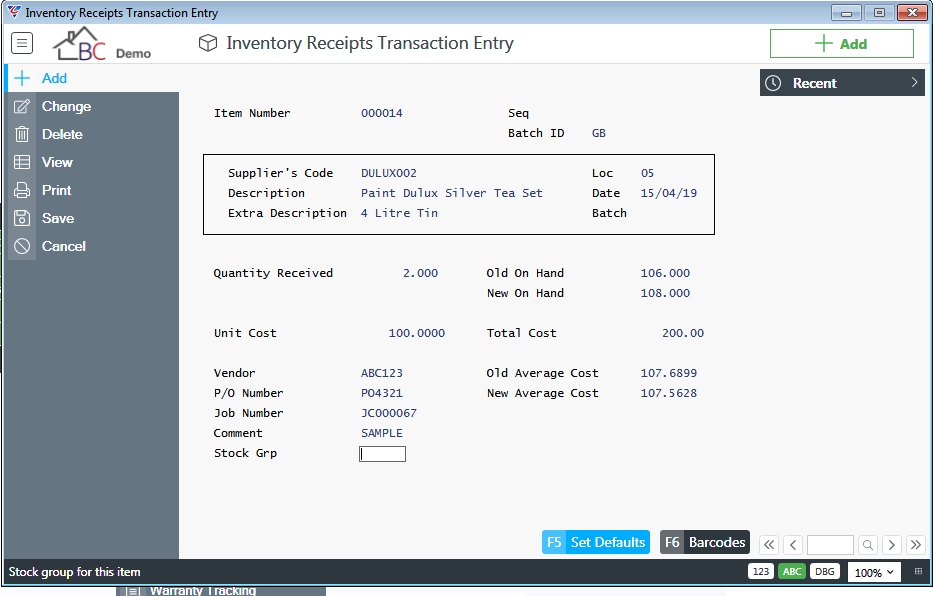This screenshot has width=933, height=596.
Task: Select Cancel in the sidebar menu
Action: 92,246
